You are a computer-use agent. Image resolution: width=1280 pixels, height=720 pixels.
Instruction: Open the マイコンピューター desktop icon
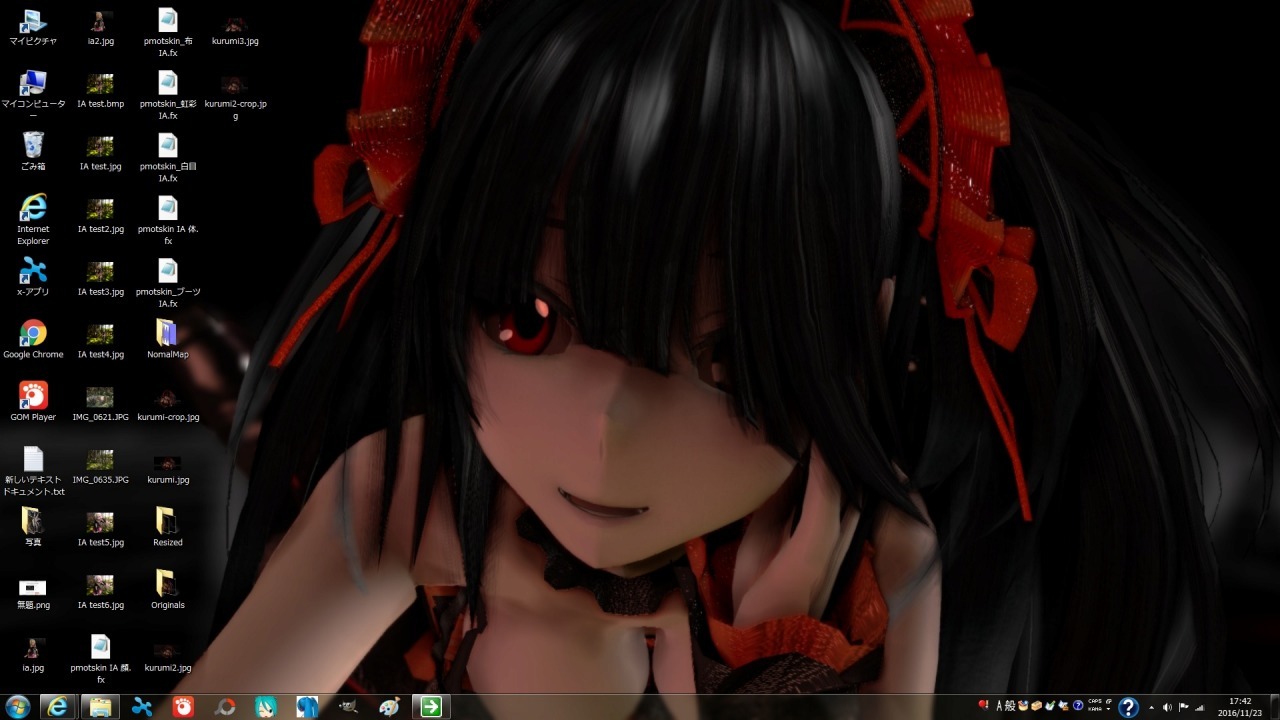(33, 96)
